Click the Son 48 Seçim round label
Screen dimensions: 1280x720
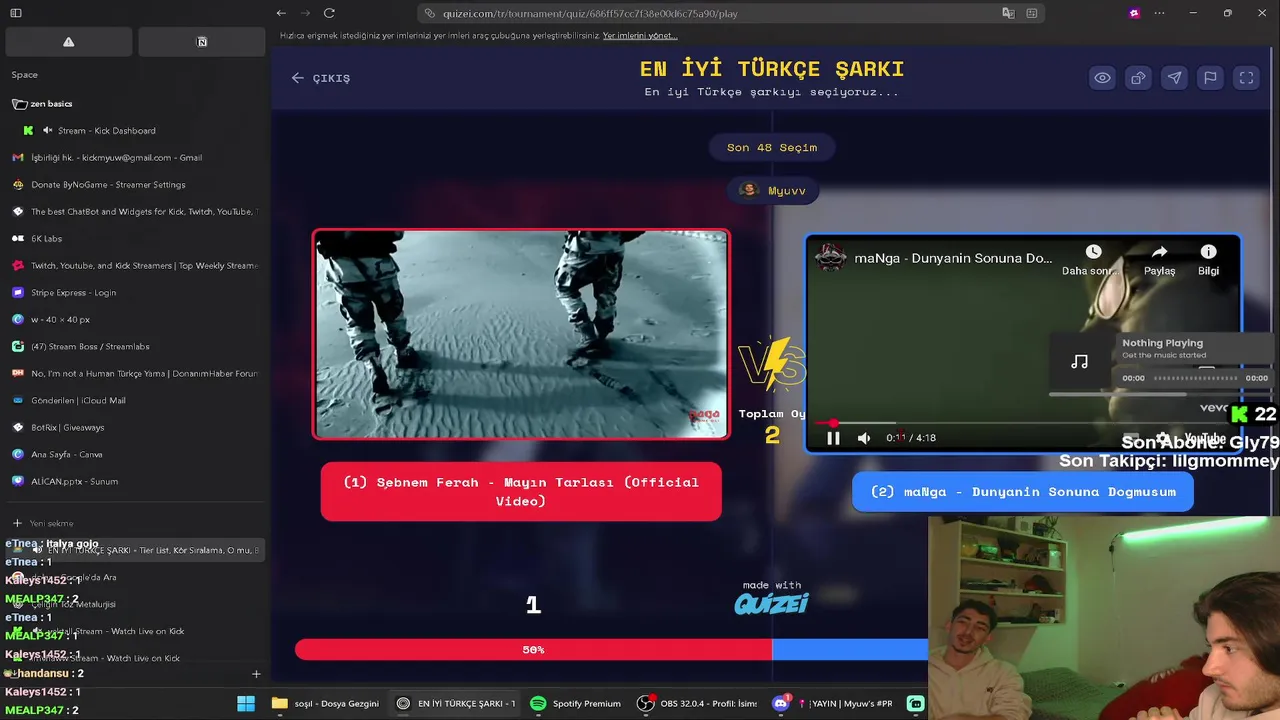click(772, 147)
